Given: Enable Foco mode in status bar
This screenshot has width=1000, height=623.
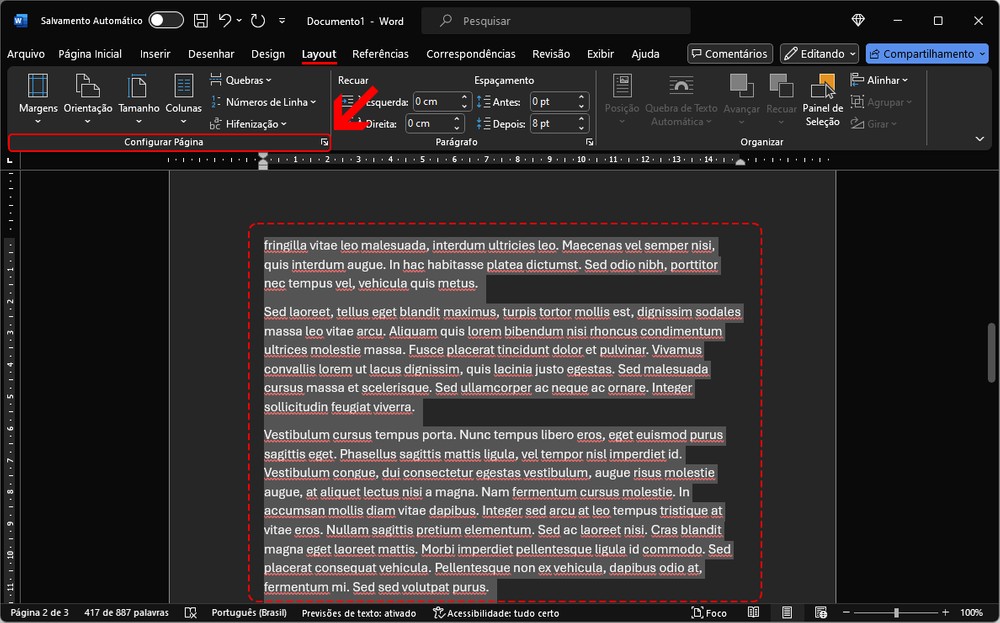Looking at the screenshot, I should point(707,612).
